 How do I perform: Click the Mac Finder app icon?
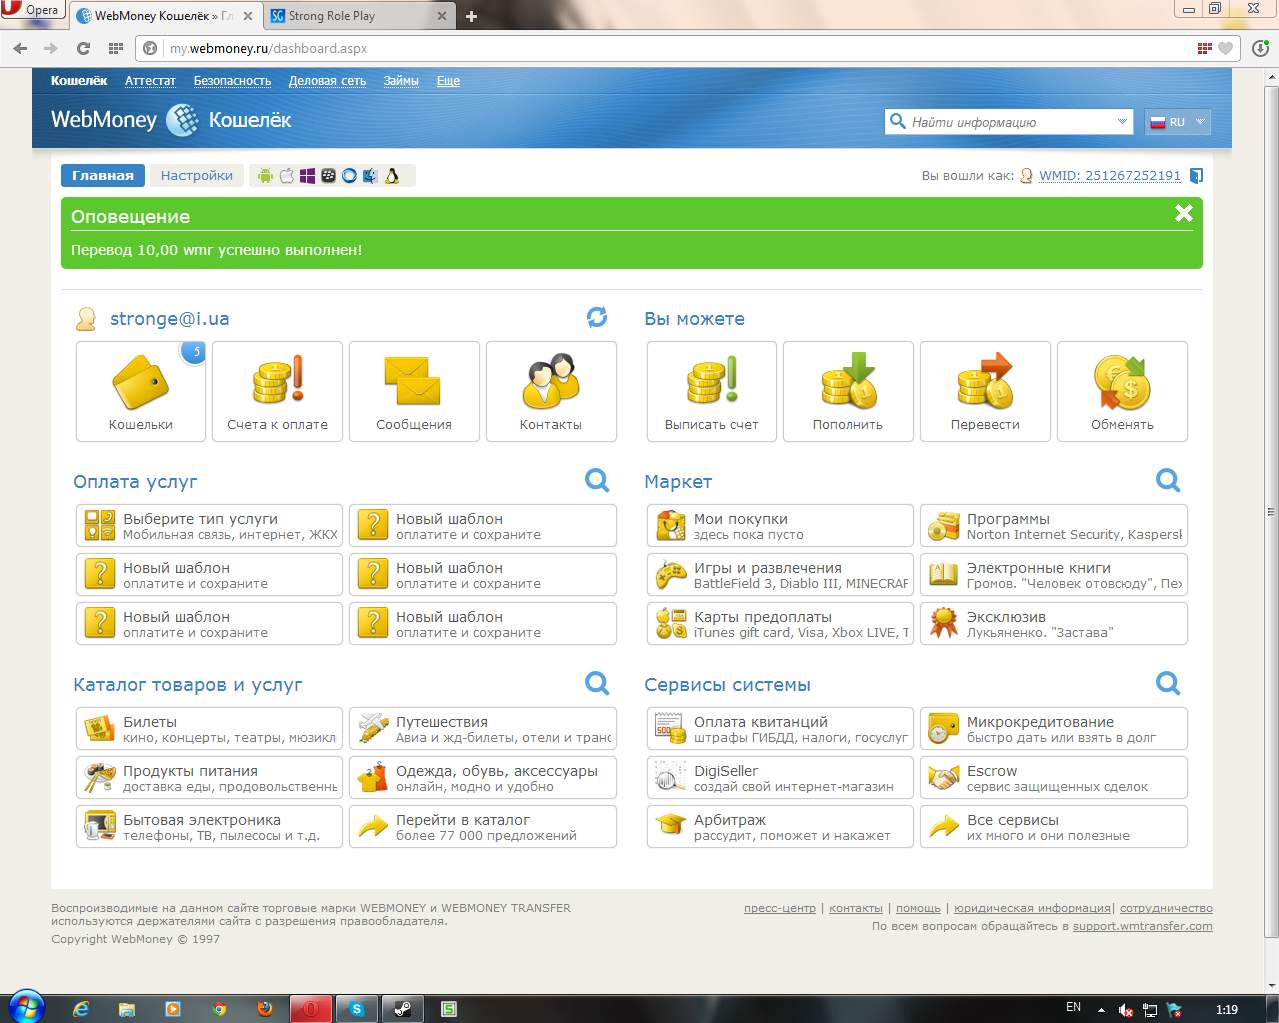pyautogui.click(x=370, y=176)
